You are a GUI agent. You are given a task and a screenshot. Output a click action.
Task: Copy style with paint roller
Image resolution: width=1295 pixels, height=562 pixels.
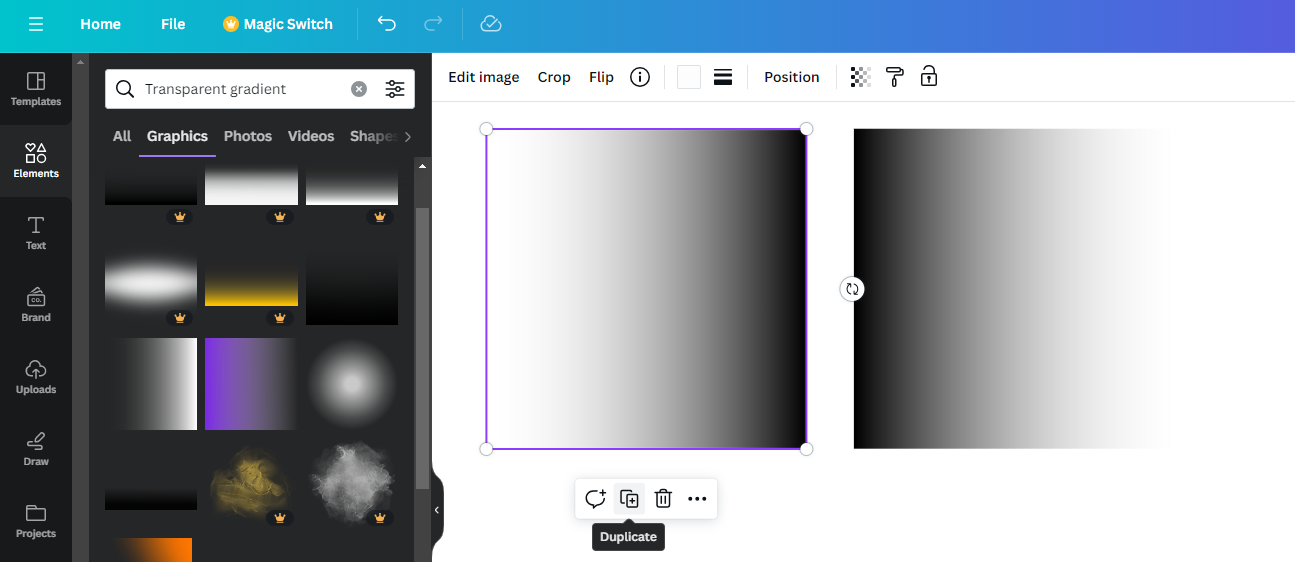tap(895, 77)
